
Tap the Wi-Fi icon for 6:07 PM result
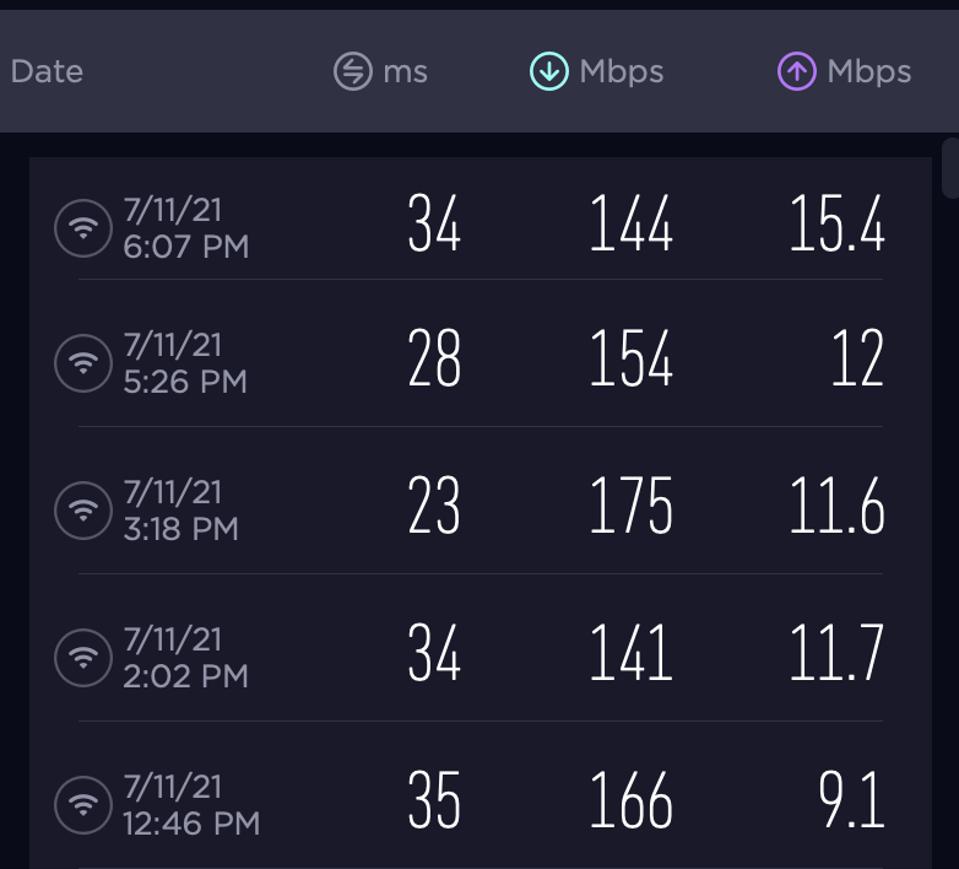83,228
